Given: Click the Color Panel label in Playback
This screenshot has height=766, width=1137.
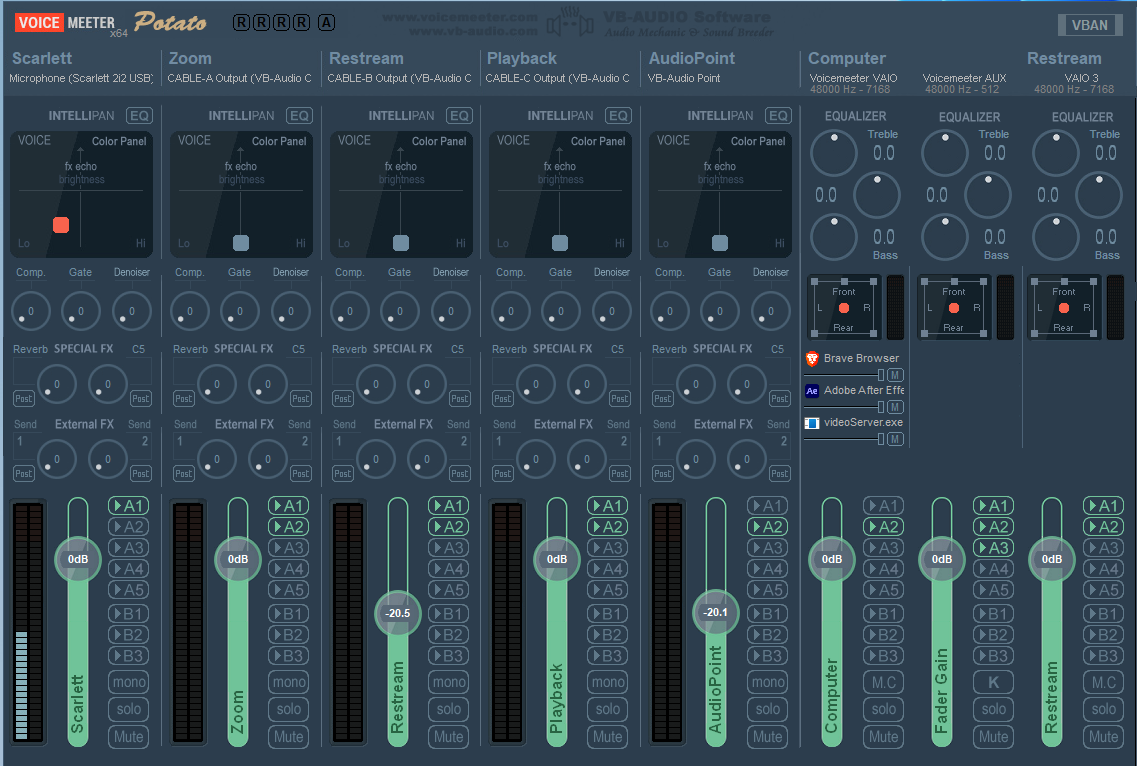Looking at the screenshot, I should pos(598,141).
